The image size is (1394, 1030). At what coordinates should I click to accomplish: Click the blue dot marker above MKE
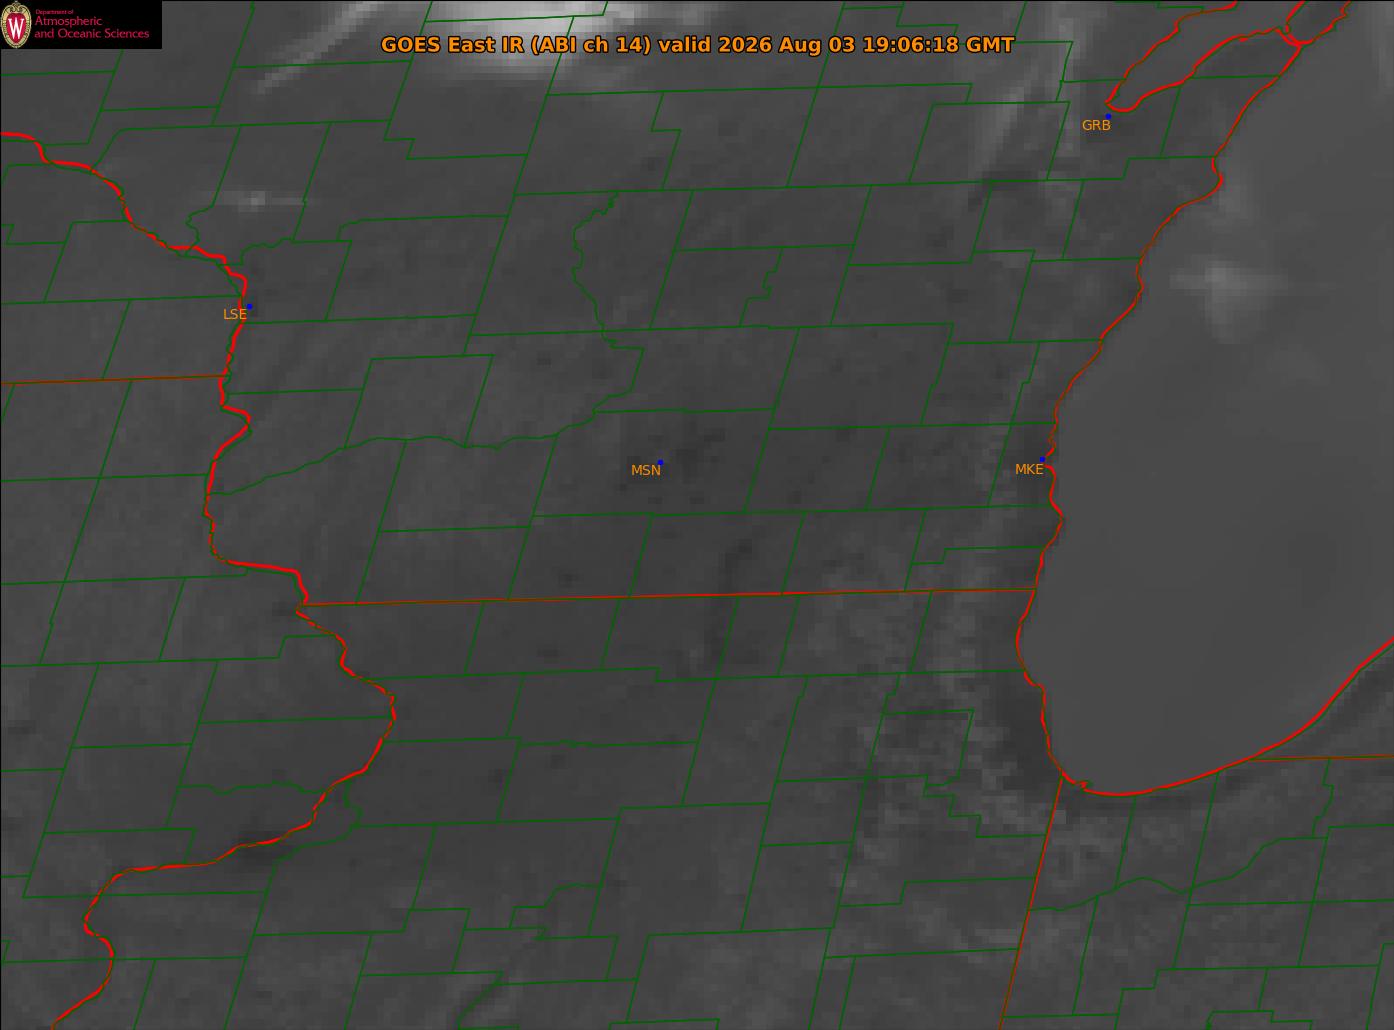tap(1042, 460)
